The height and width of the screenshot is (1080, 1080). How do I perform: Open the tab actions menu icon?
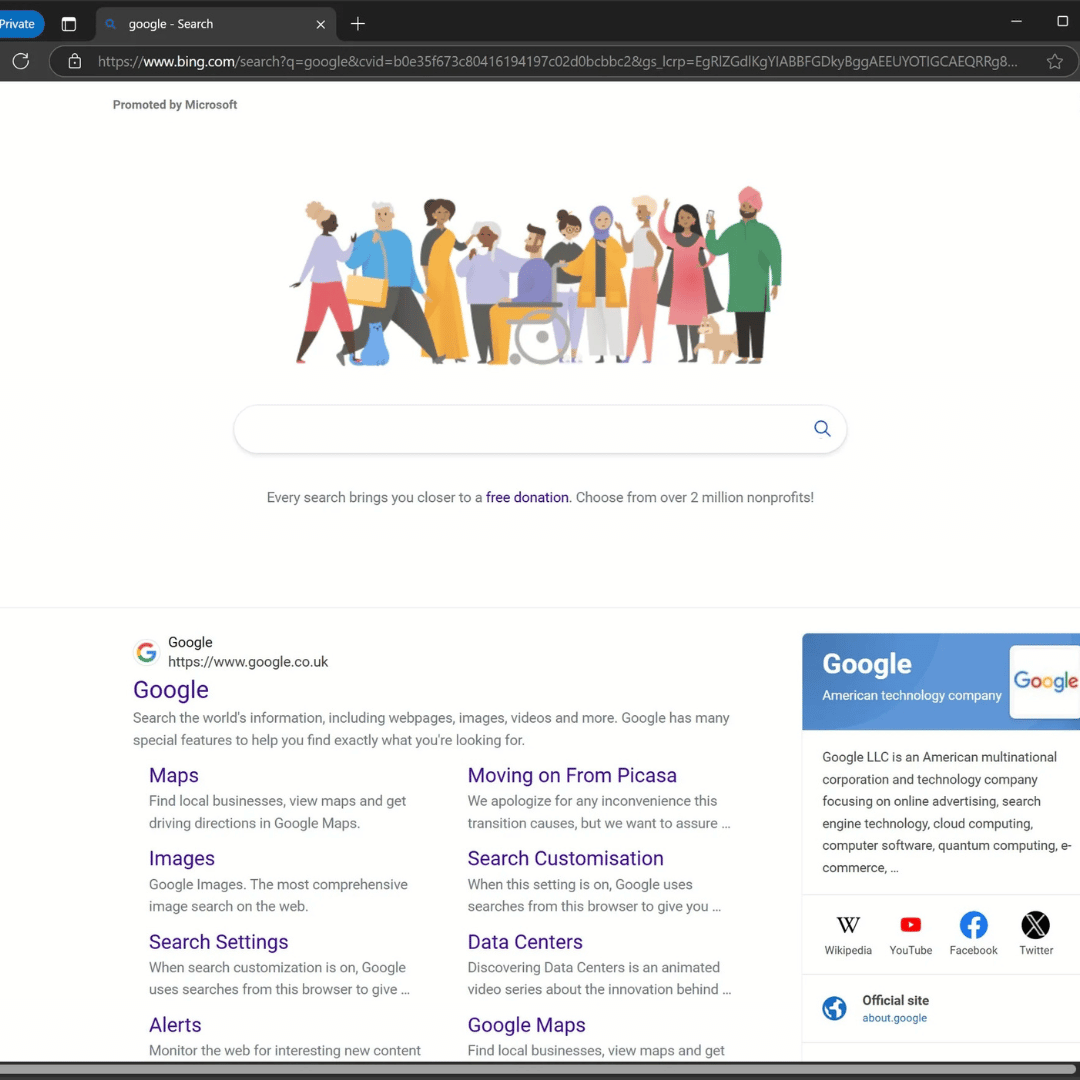point(69,24)
